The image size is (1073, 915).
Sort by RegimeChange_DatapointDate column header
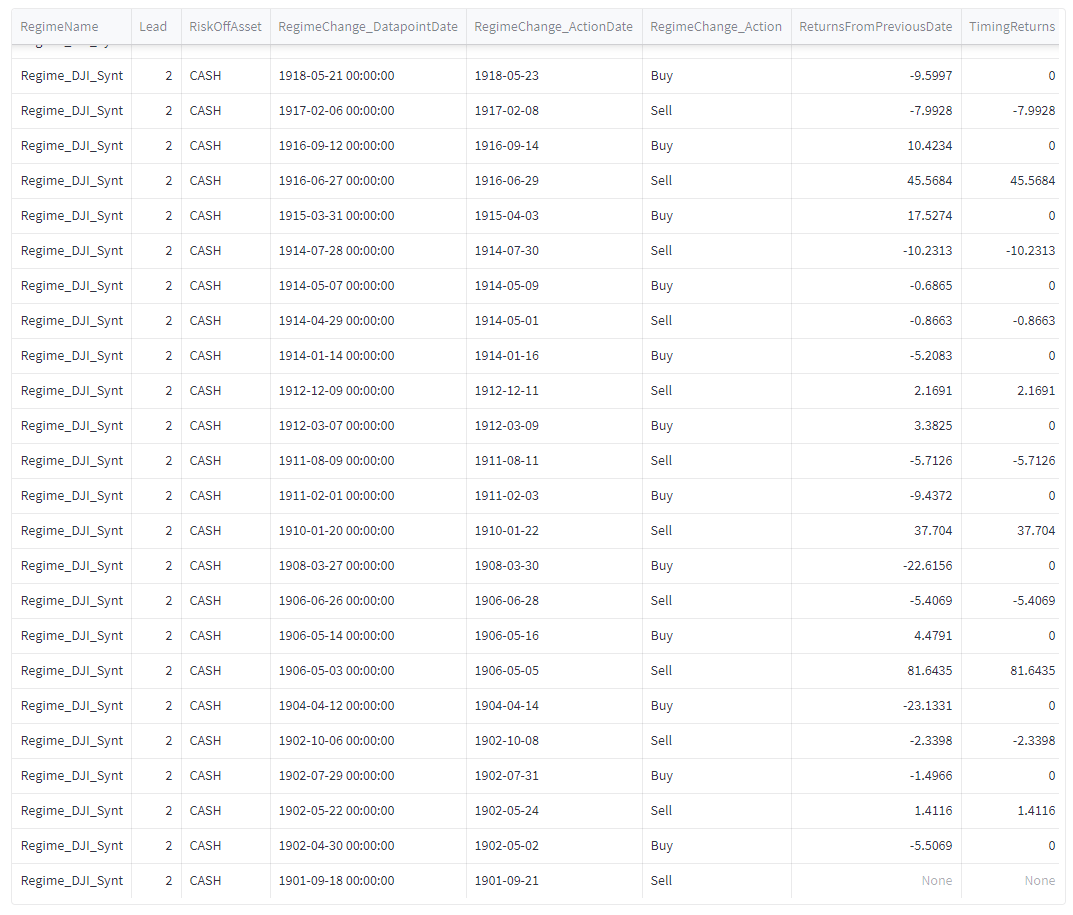tap(368, 26)
